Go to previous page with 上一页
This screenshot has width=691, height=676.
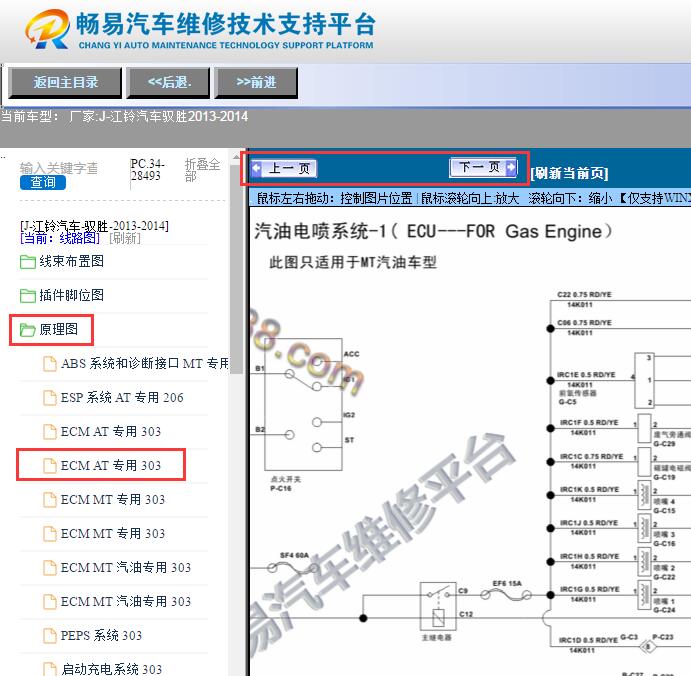[284, 168]
